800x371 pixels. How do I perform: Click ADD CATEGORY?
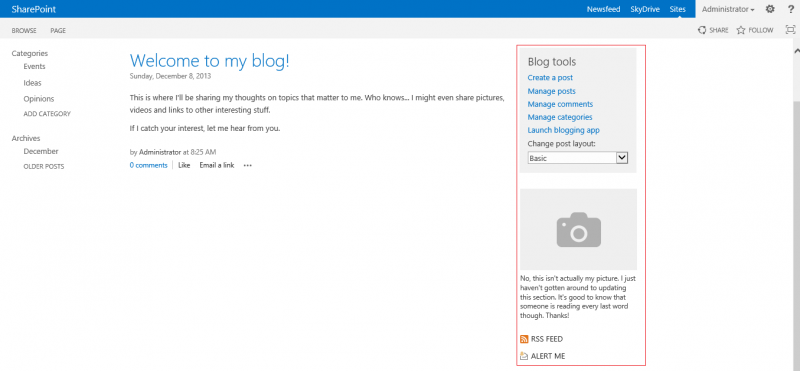[x=47, y=114]
